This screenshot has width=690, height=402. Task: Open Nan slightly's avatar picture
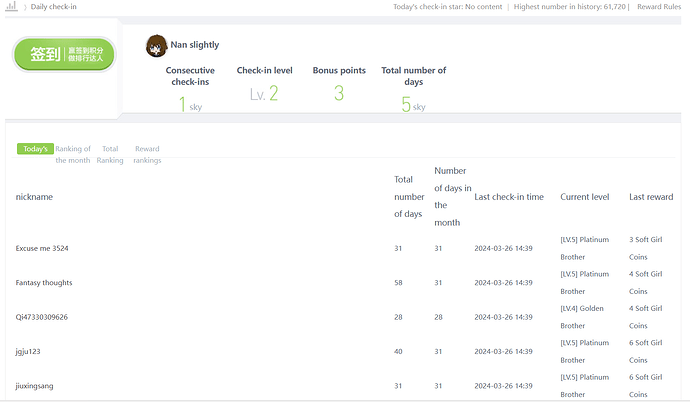156,46
